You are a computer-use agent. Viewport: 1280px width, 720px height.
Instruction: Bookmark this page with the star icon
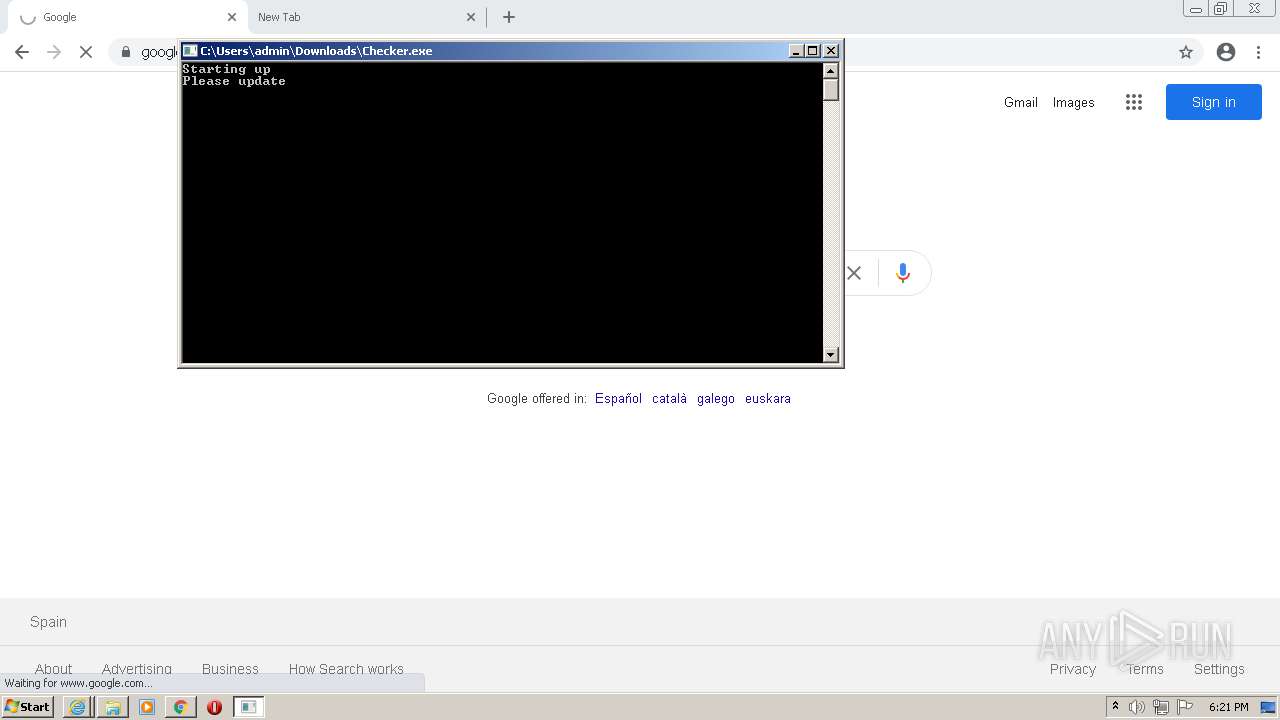coord(1186,52)
